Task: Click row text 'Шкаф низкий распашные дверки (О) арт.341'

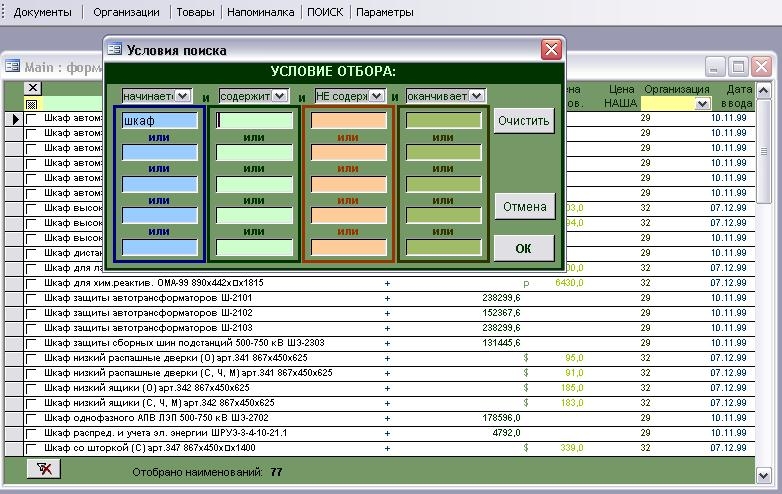Action: point(176,358)
